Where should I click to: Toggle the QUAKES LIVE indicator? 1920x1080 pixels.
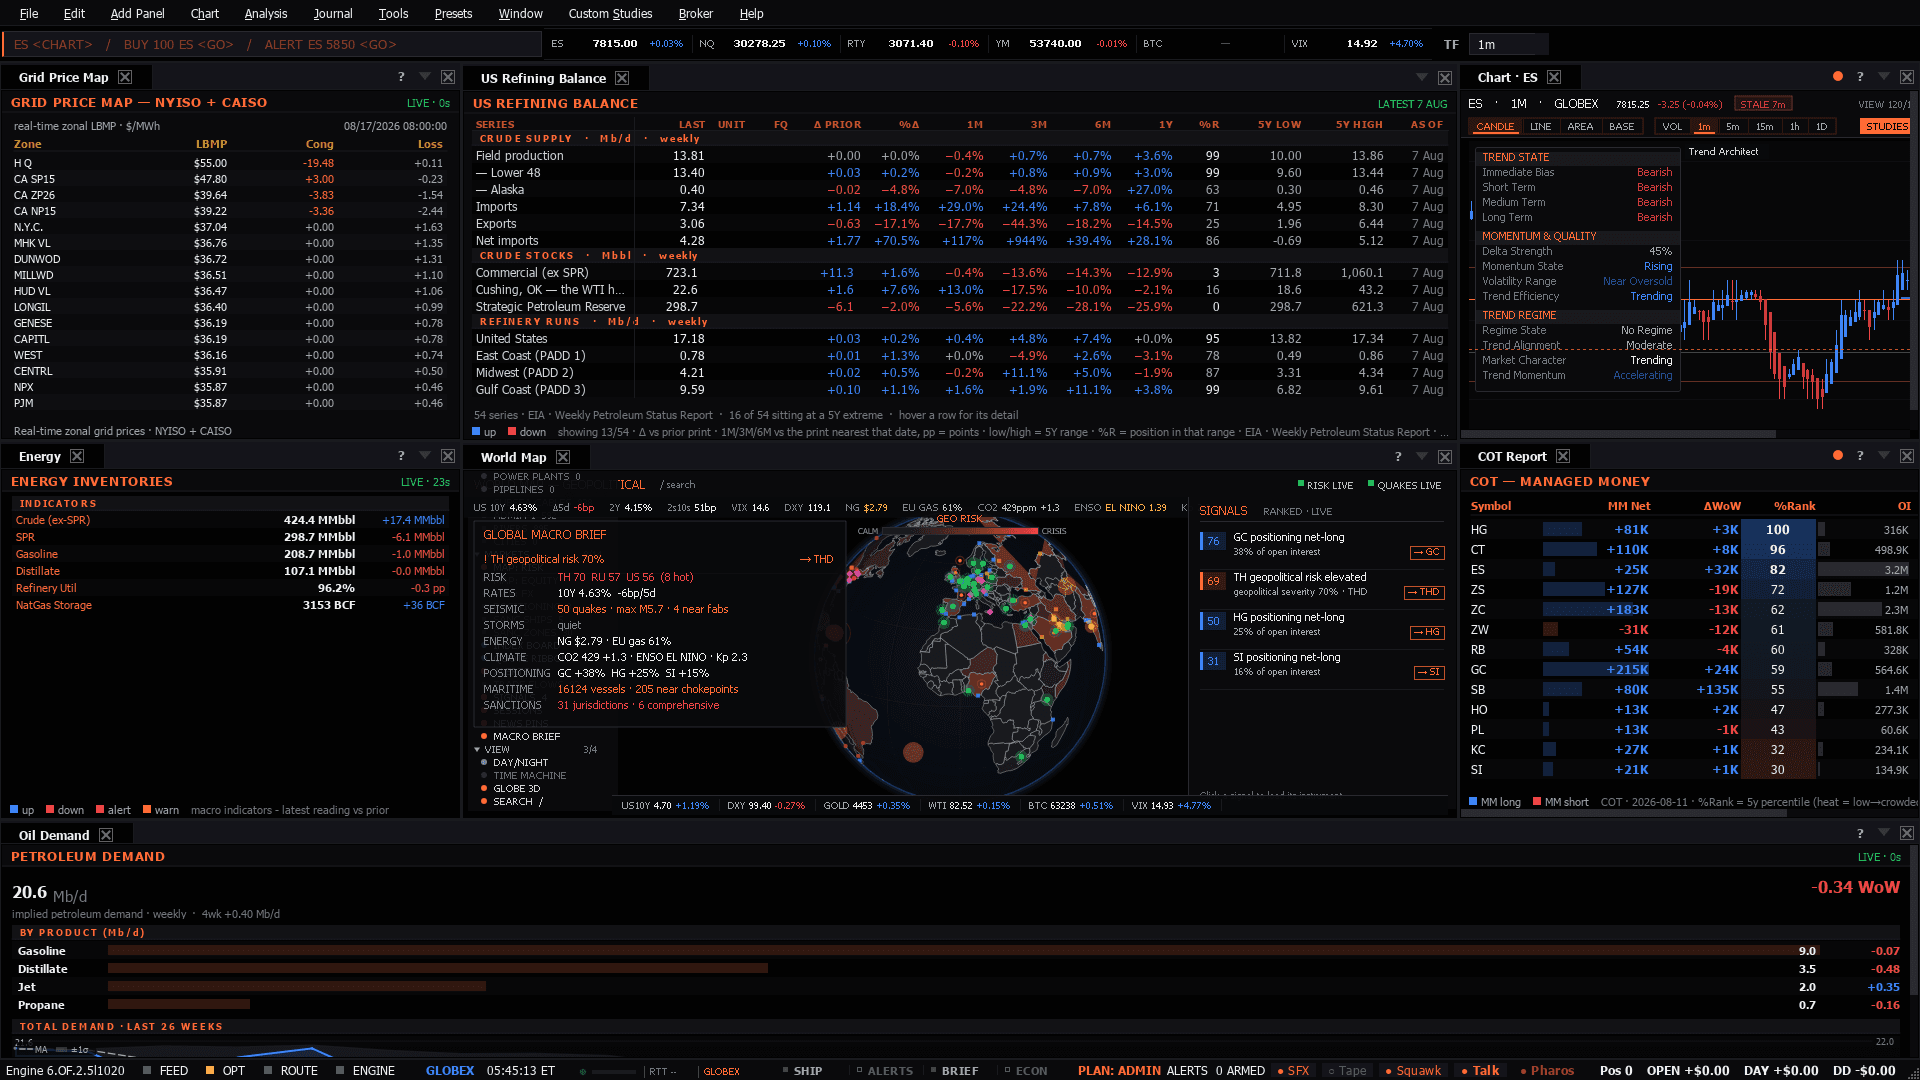coord(1404,485)
